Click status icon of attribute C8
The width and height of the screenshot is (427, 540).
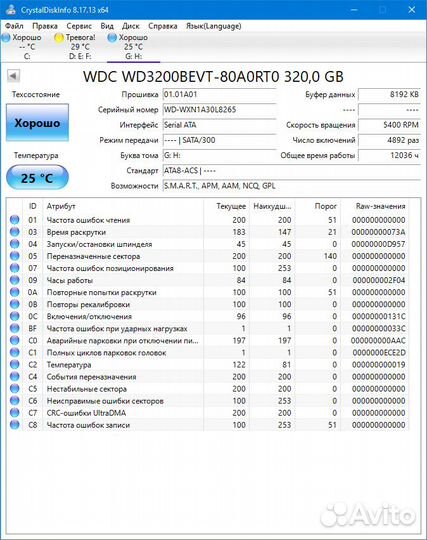14,424
